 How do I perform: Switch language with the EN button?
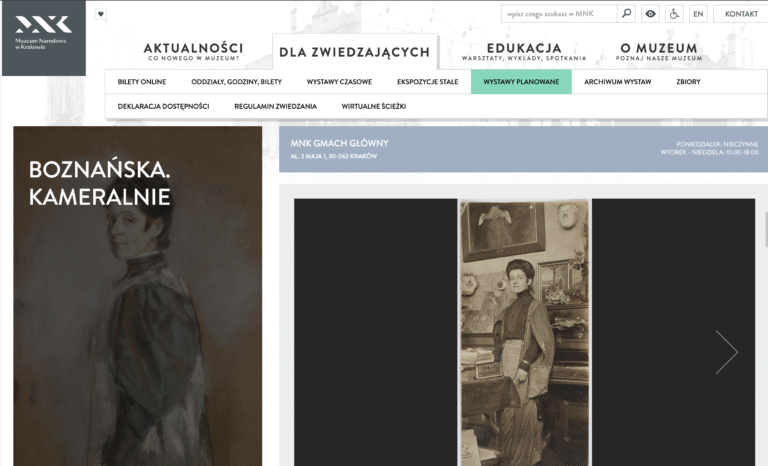tap(698, 14)
